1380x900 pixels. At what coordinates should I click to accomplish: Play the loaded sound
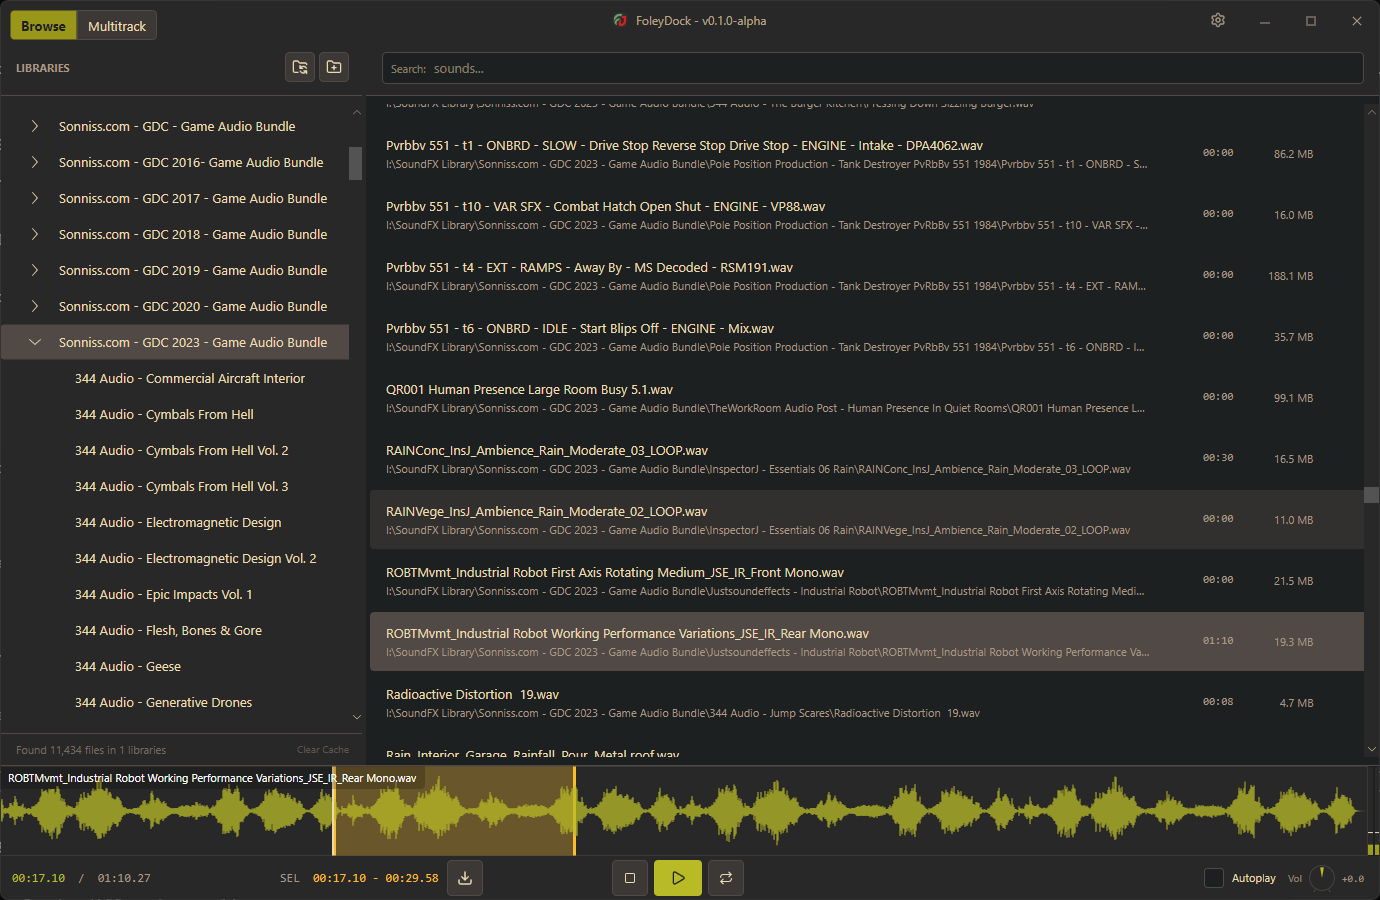[x=678, y=878]
